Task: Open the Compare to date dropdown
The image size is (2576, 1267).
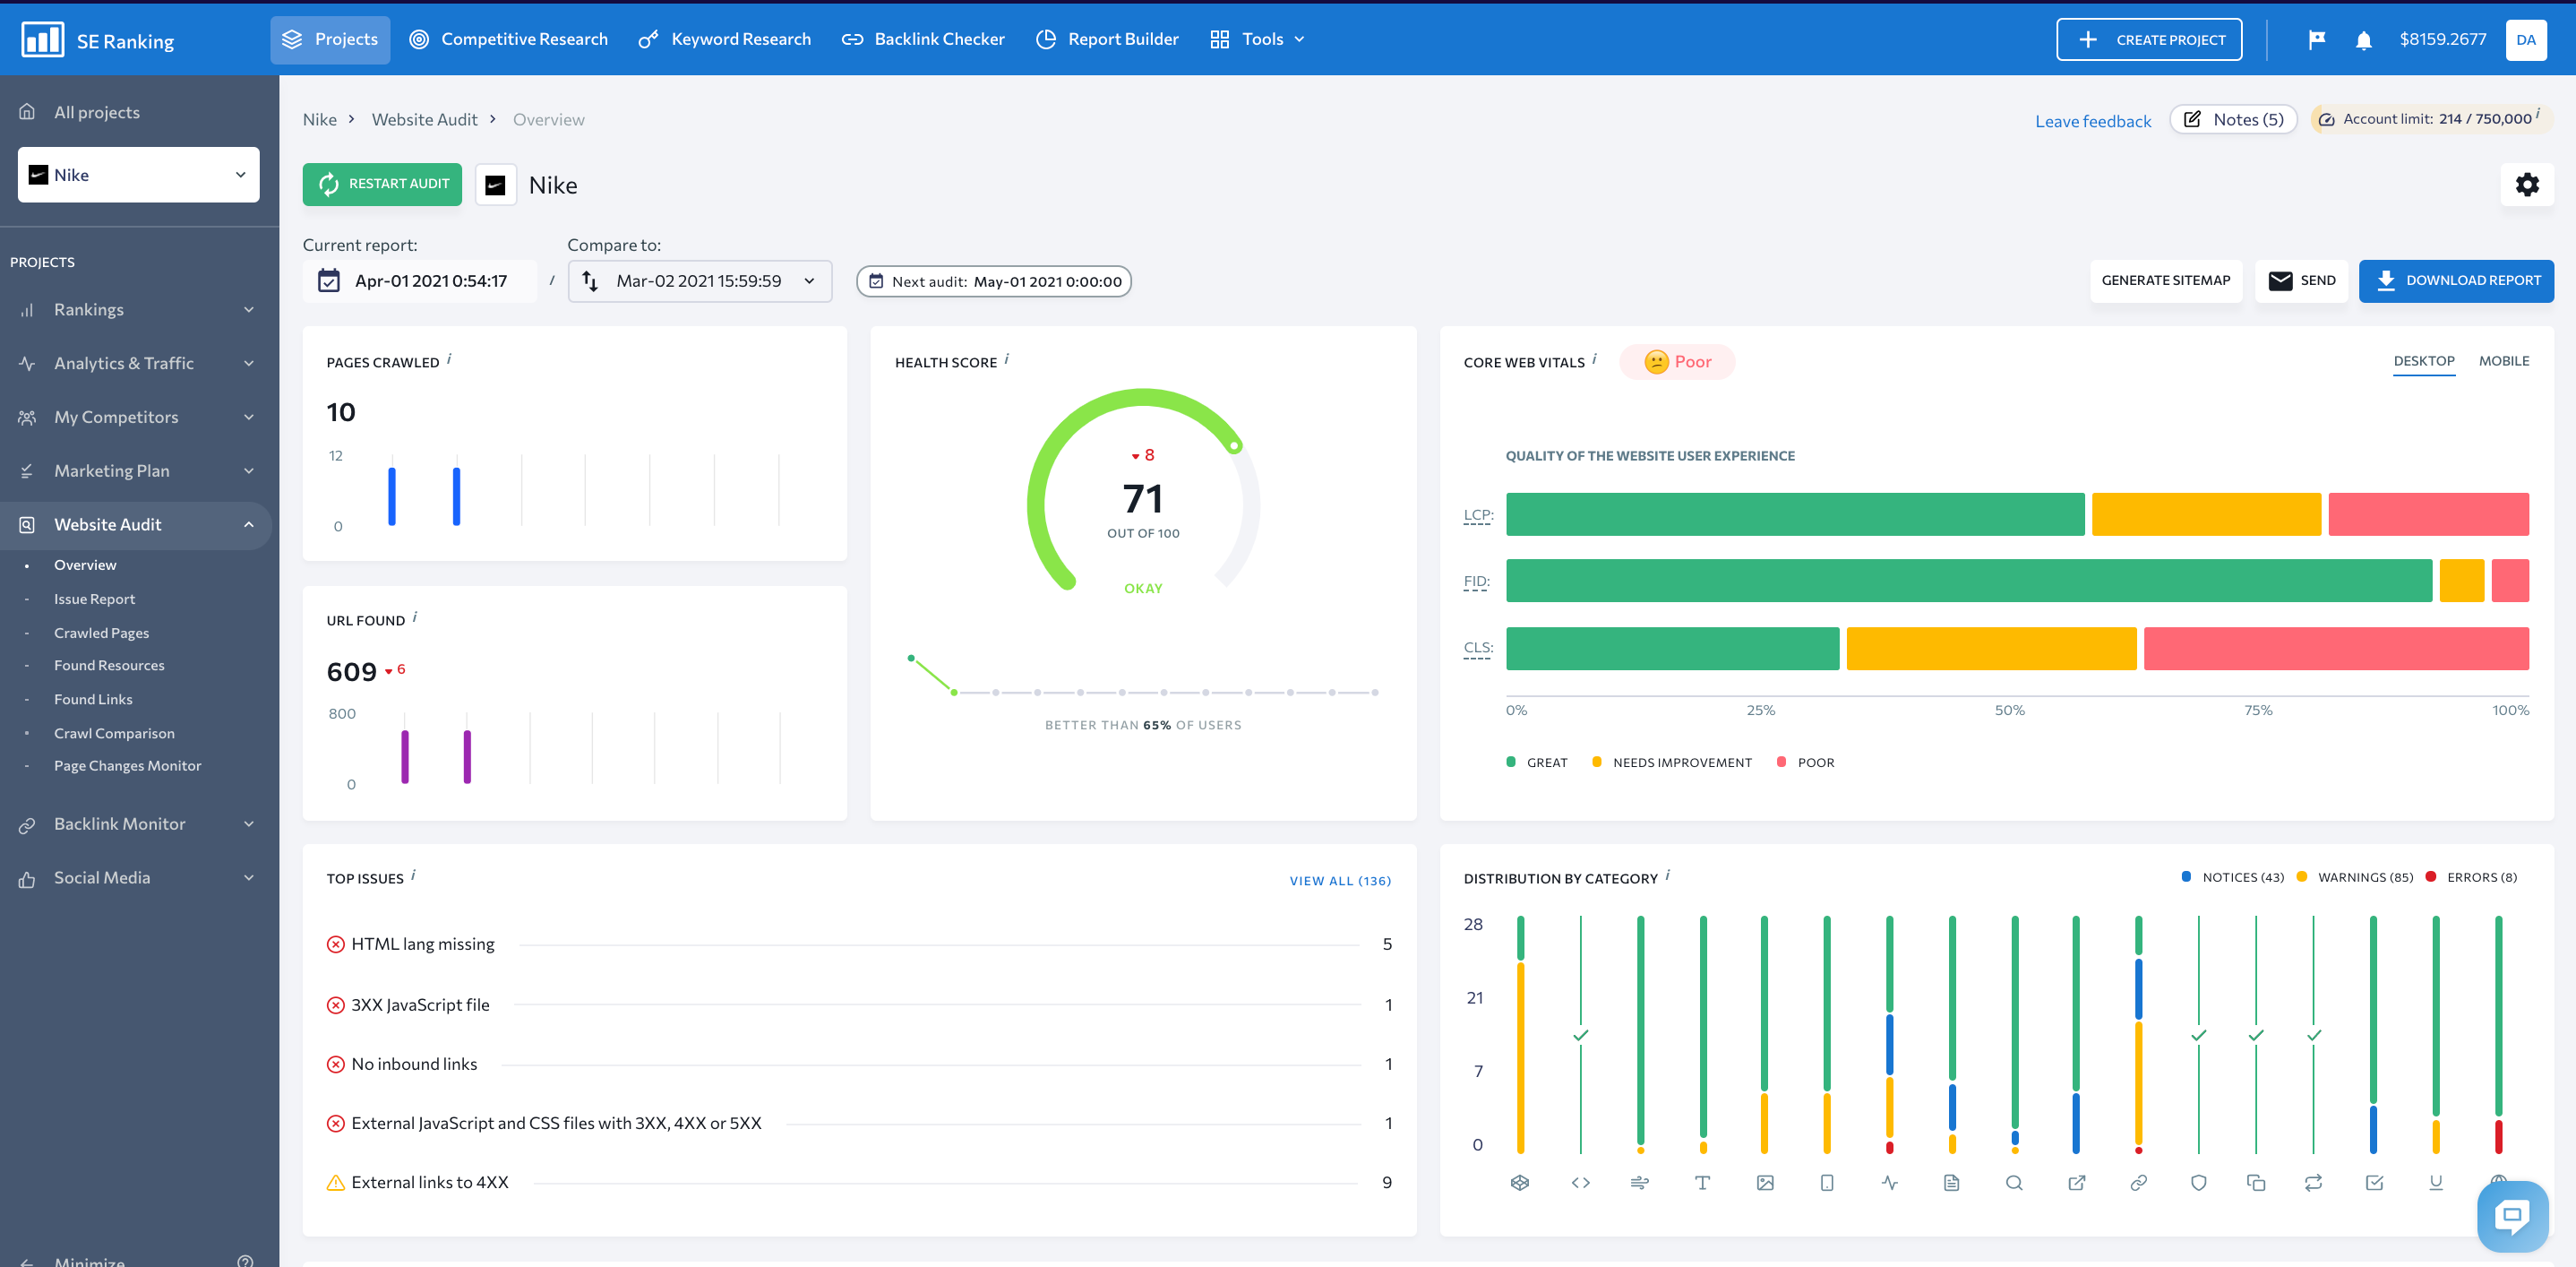Action: (810, 281)
